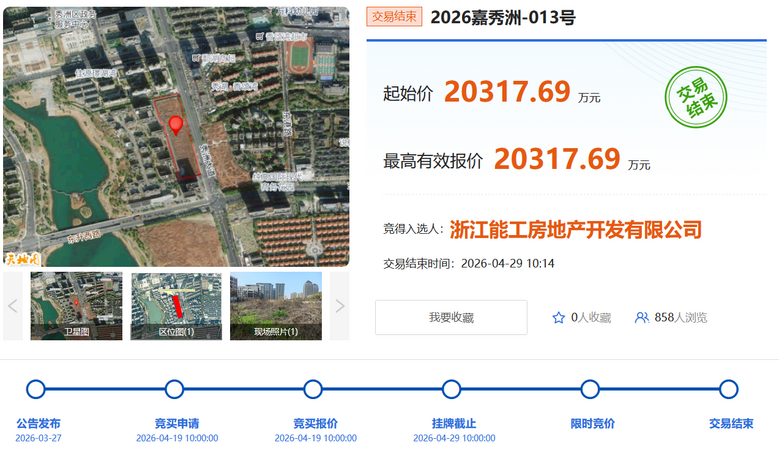Click the 最高有效报价 value 20317.69
The height and width of the screenshot is (456, 779).
(x=557, y=159)
